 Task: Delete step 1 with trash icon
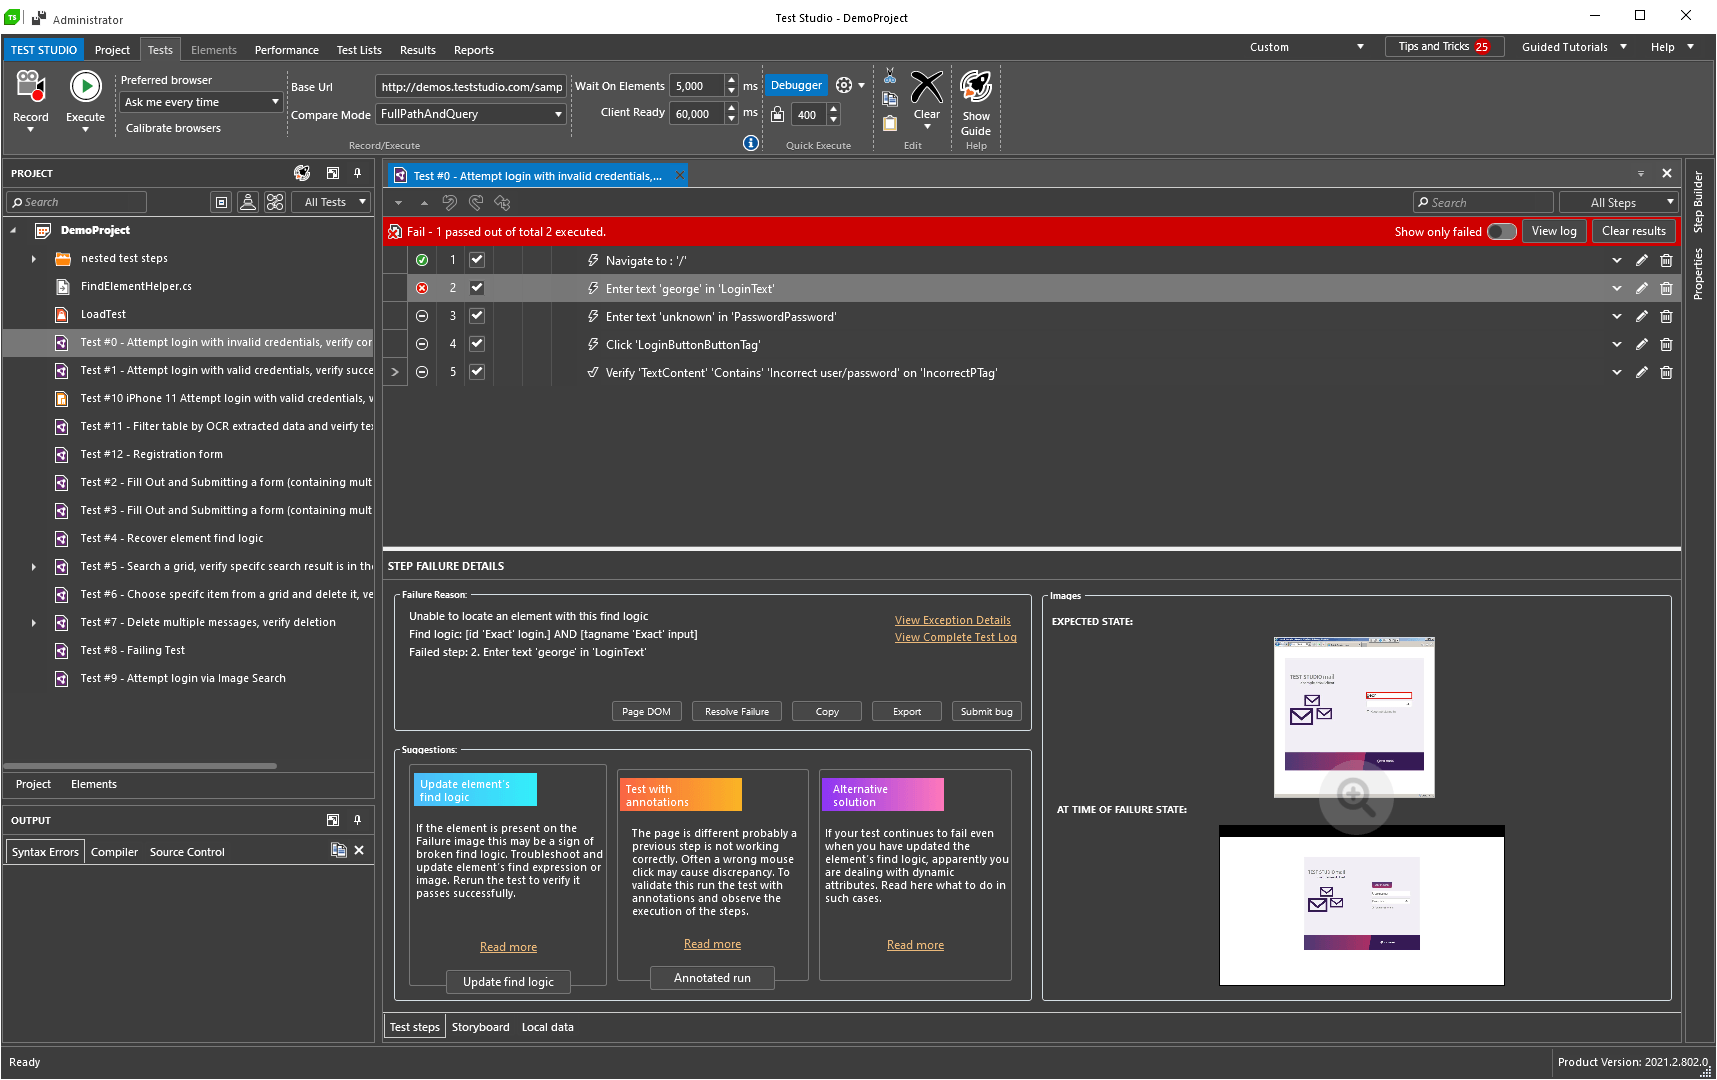coord(1666,261)
